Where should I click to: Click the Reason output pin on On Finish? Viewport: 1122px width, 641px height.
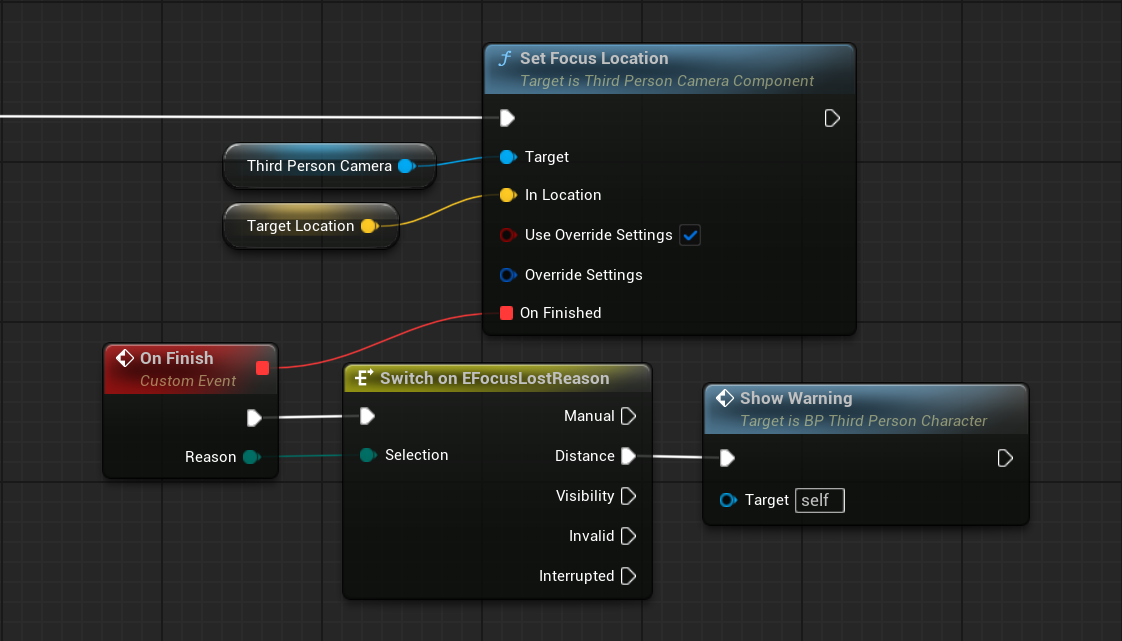250,457
